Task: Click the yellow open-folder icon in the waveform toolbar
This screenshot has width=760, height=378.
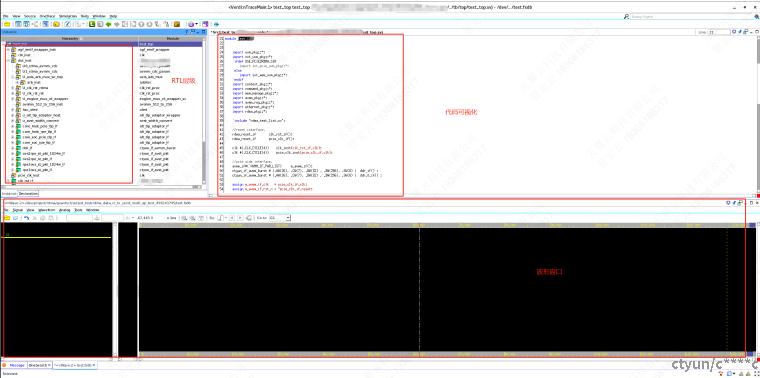Action: pyautogui.click(x=7, y=218)
